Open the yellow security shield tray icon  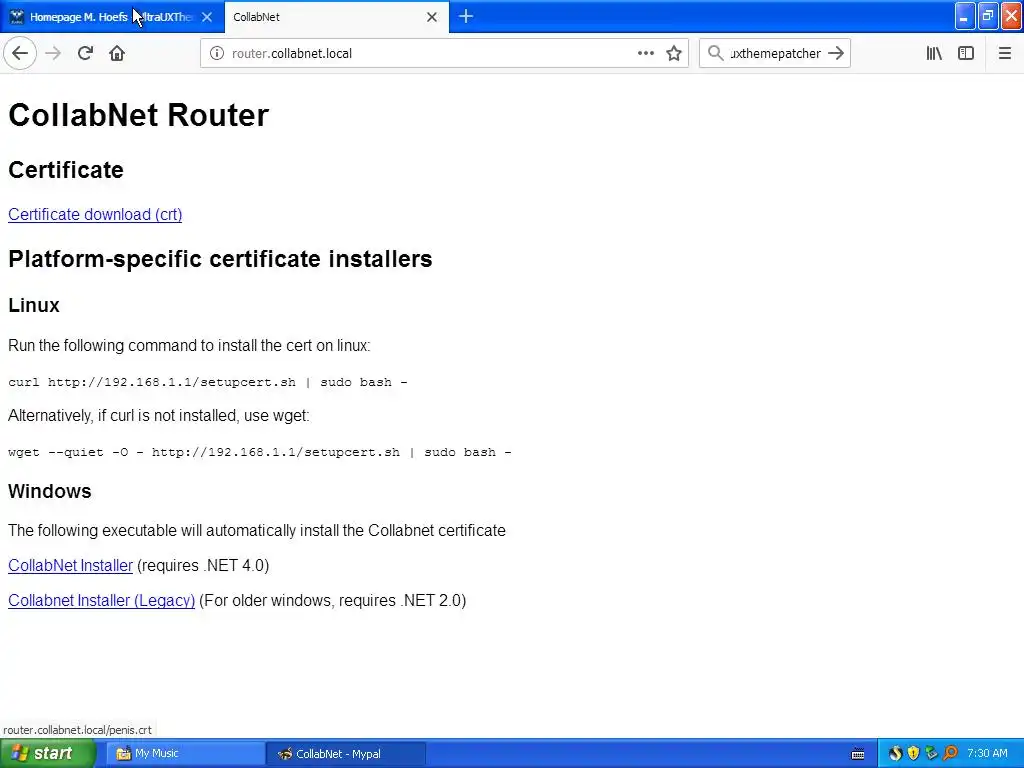tap(913, 754)
